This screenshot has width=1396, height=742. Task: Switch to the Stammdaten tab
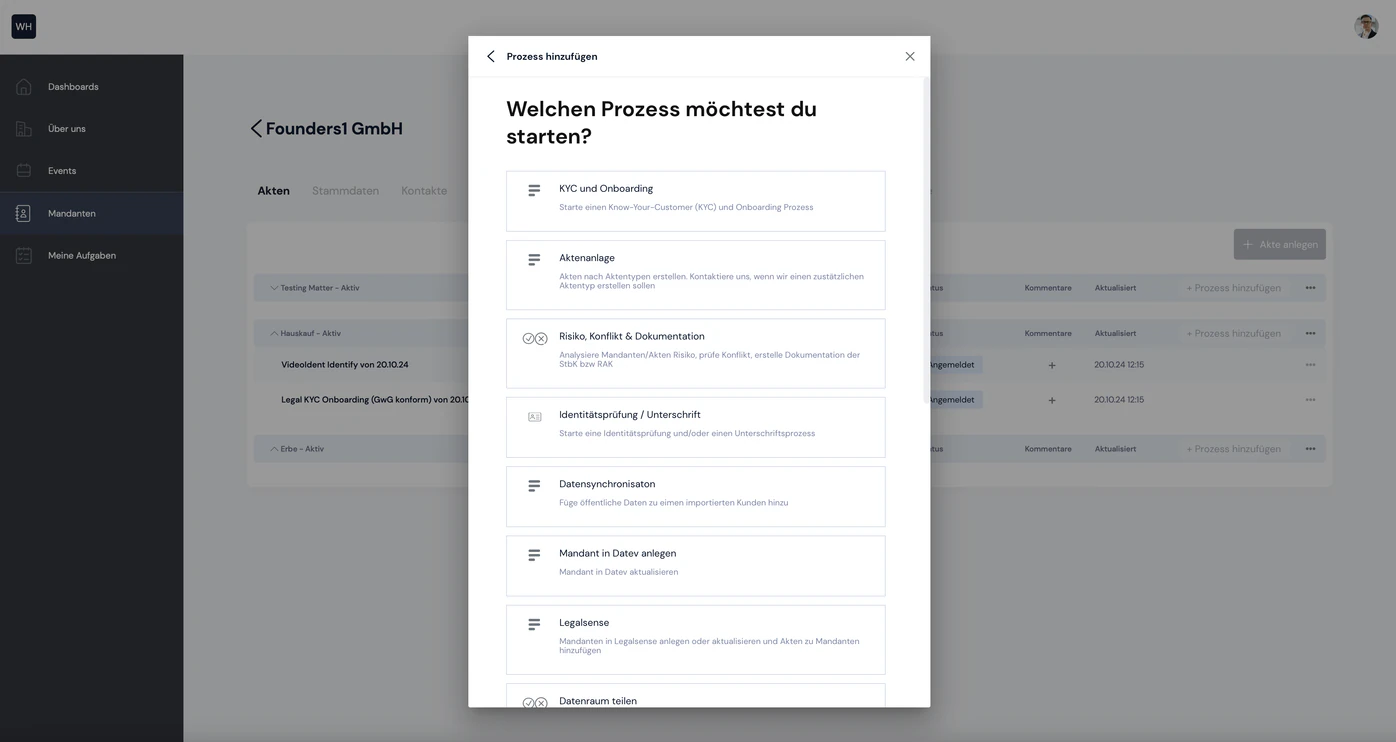(x=345, y=191)
